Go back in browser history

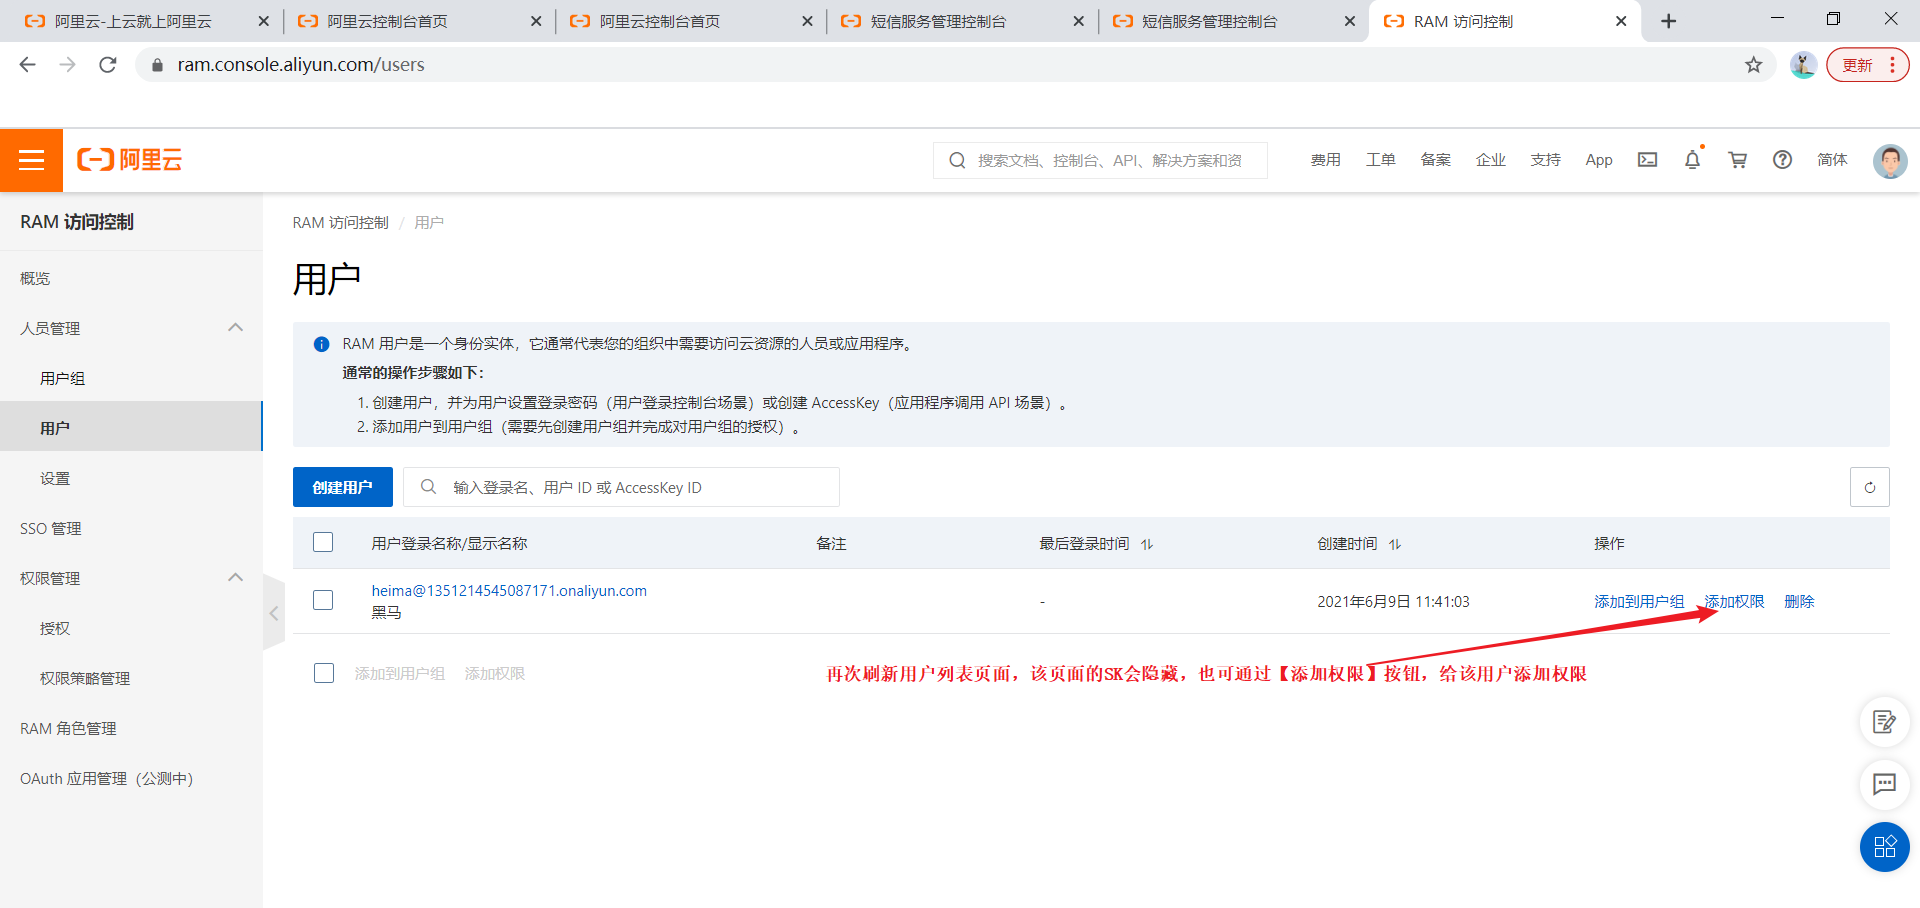tap(28, 65)
